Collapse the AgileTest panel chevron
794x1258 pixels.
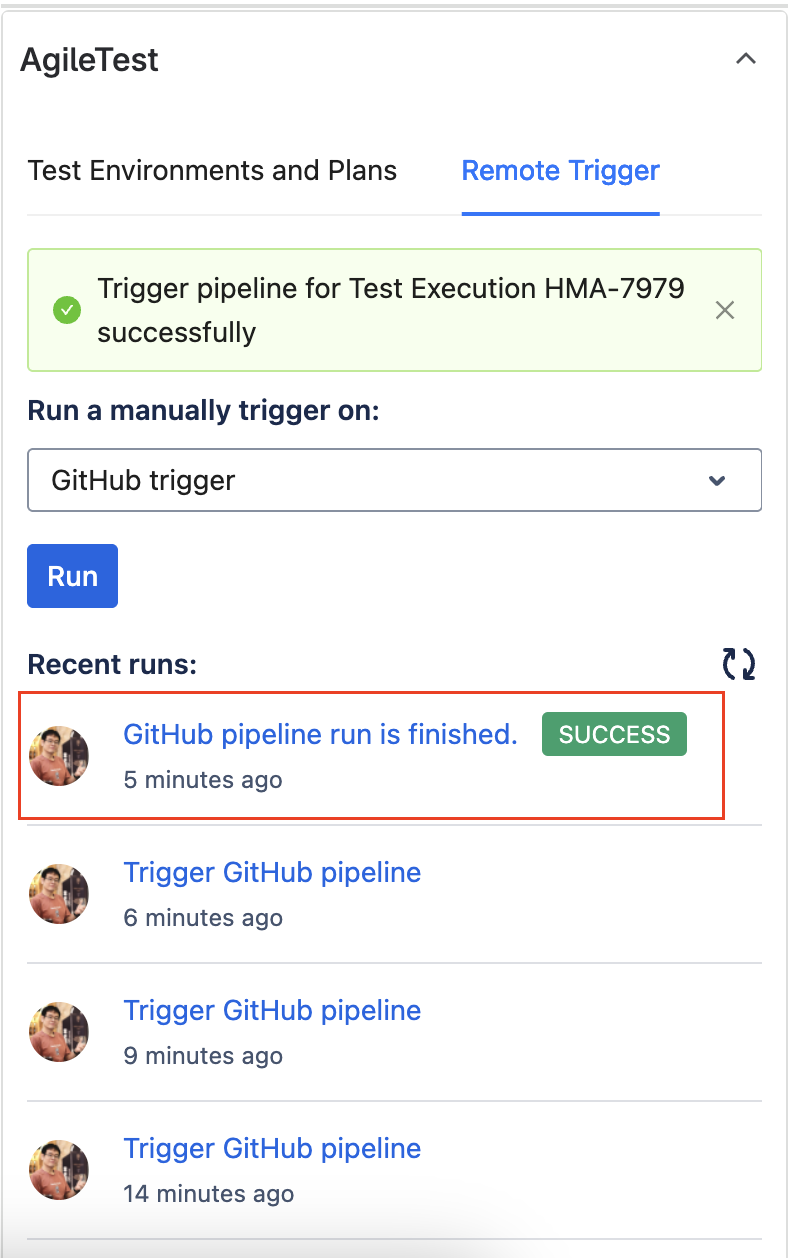click(x=745, y=59)
